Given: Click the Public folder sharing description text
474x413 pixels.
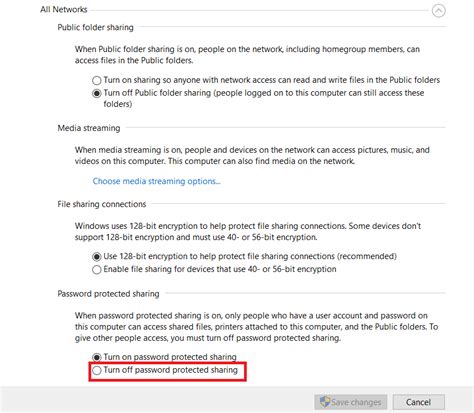Looking at the screenshot, I should tap(247, 55).
